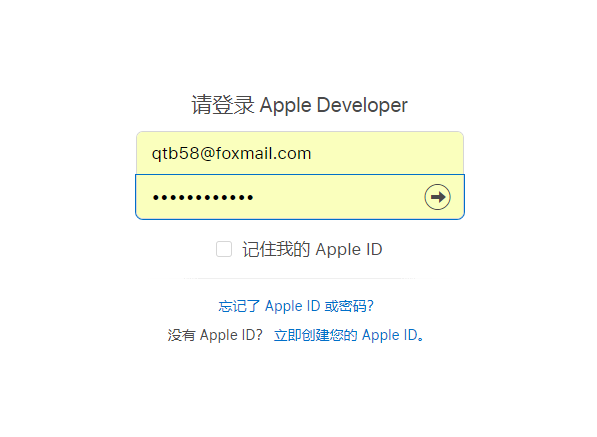The image size is (597, 437).
Task: Focus the password input field
Action: pos(300,197)
